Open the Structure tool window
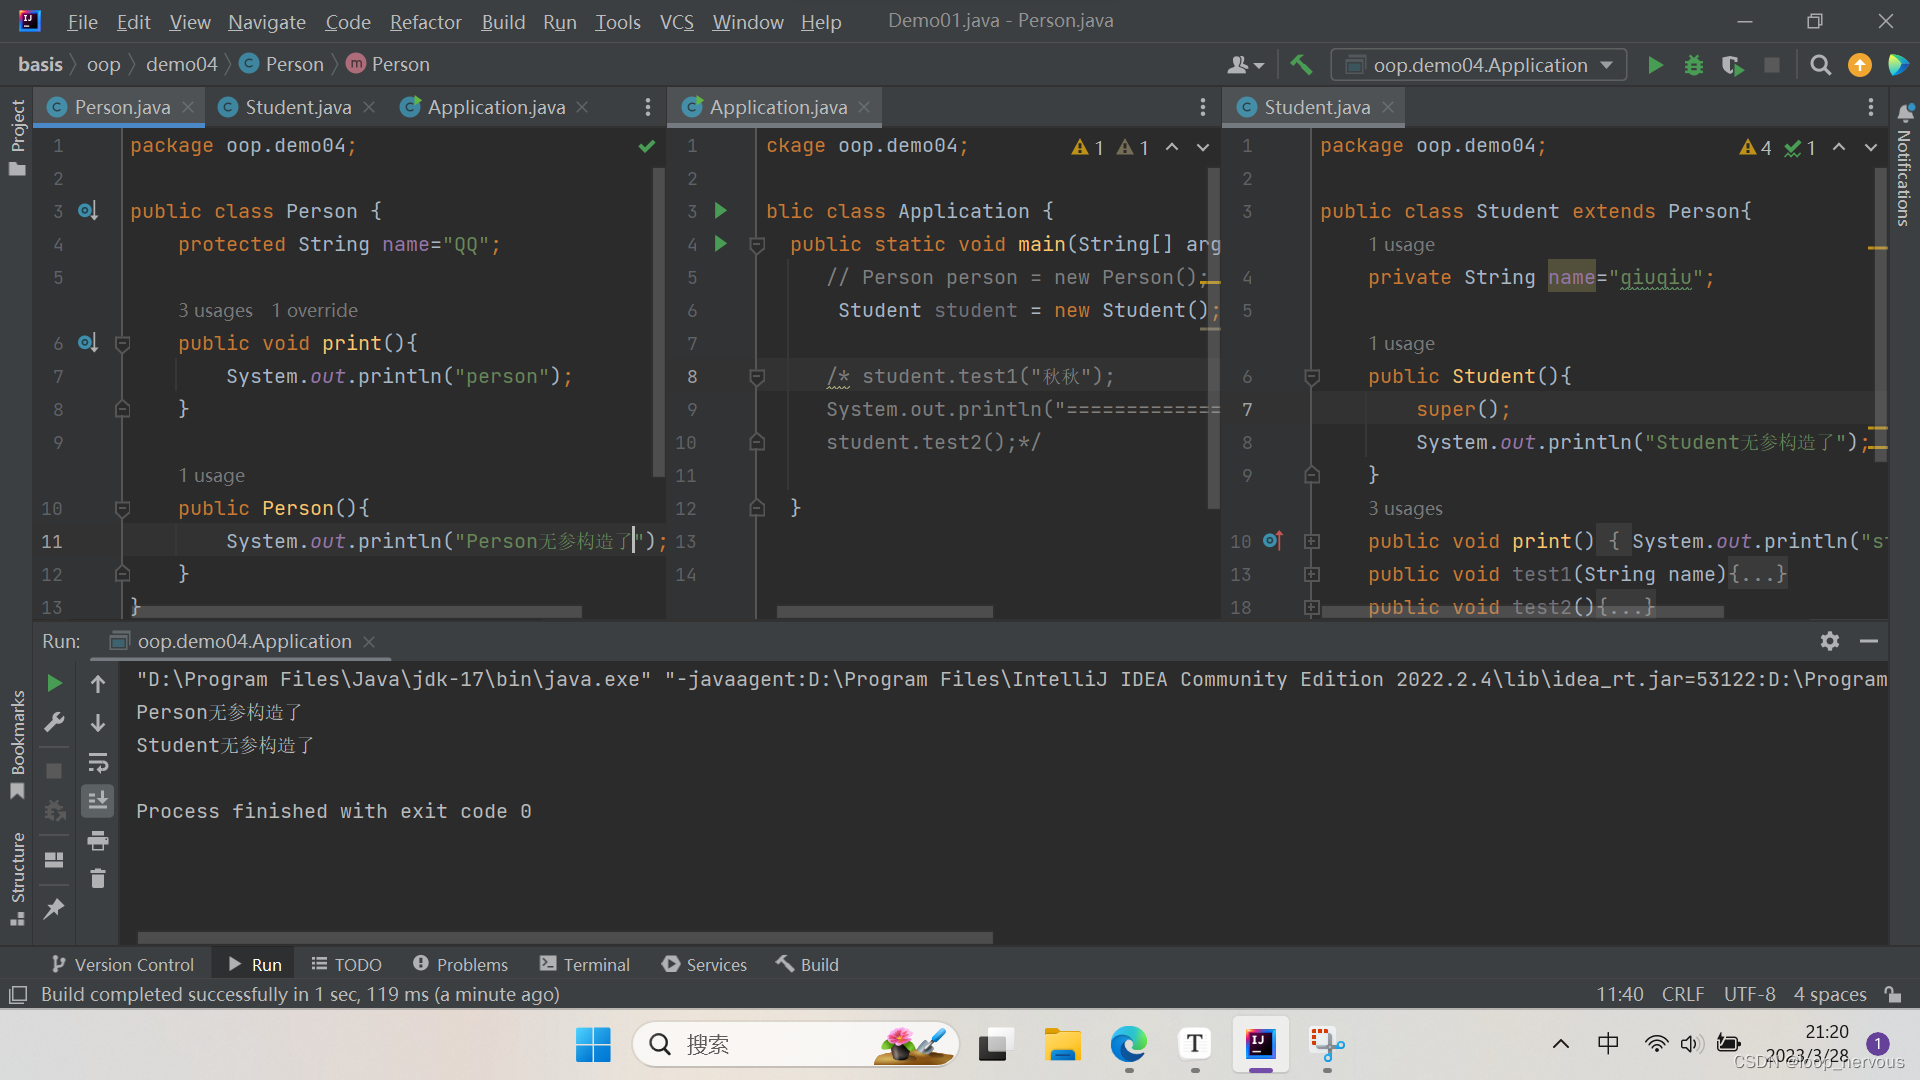The width and height of the screenshot is (1920, 1080). pyautogui.click(x=17, y=878)
